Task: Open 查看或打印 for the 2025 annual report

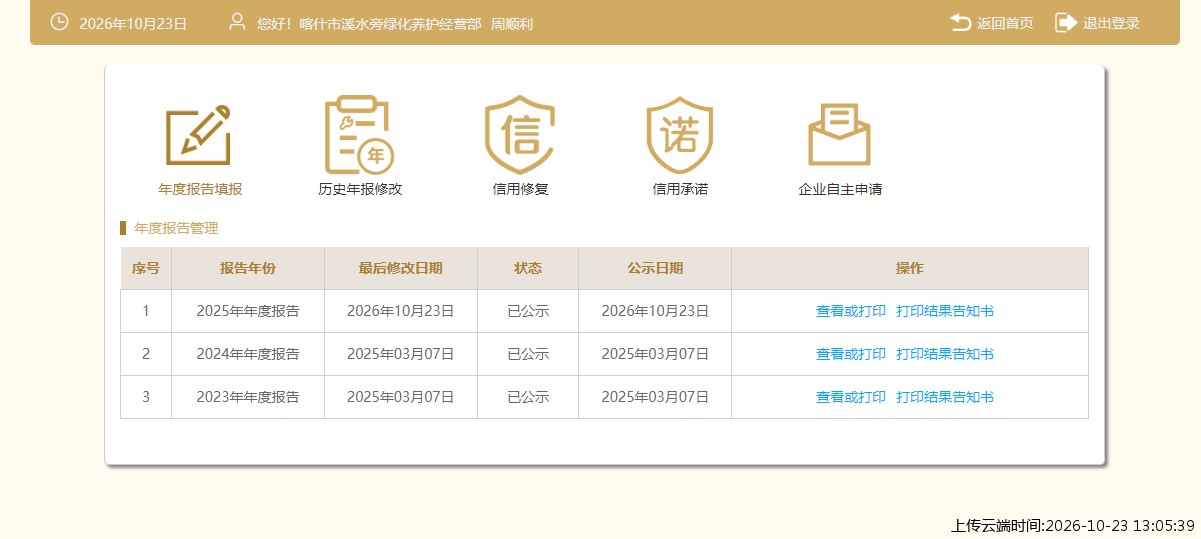Action: click(851, 311)
